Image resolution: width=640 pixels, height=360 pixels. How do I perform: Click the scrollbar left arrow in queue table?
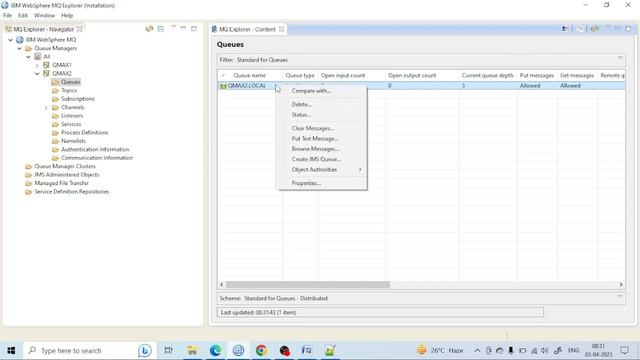[x=222, y=284]
